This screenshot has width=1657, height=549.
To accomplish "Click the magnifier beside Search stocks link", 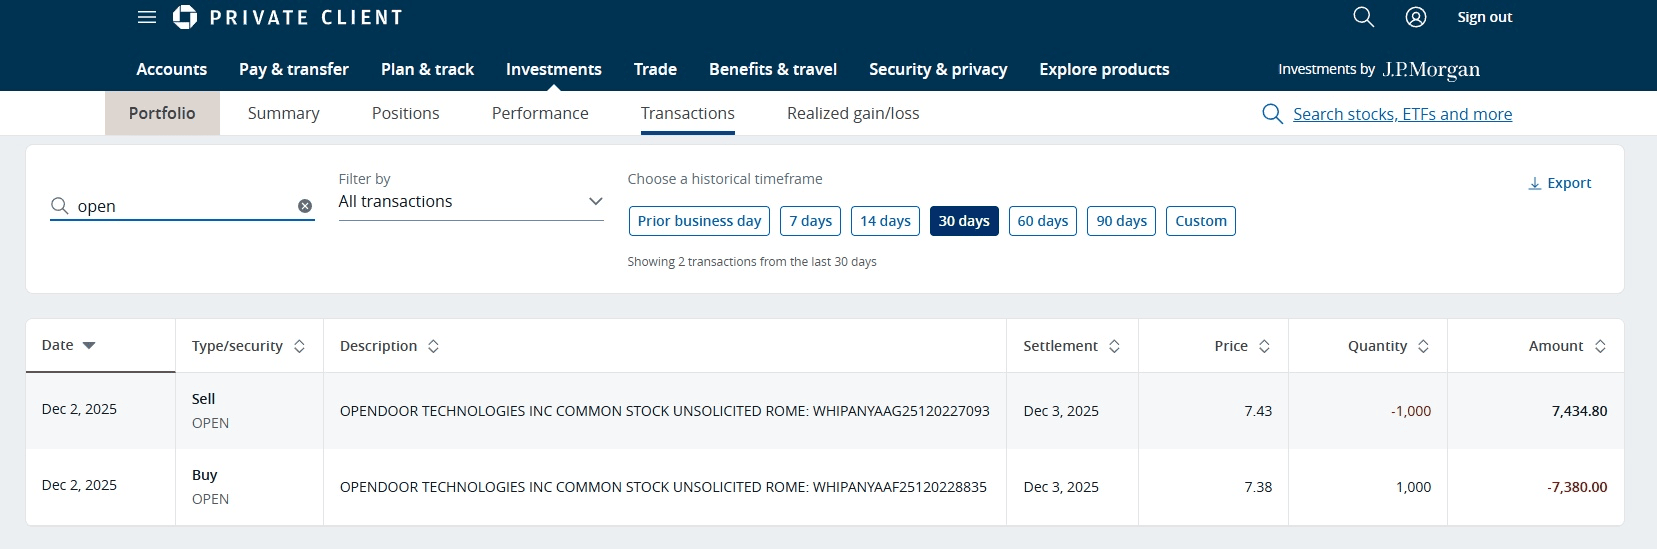I will pos(1272,114).
